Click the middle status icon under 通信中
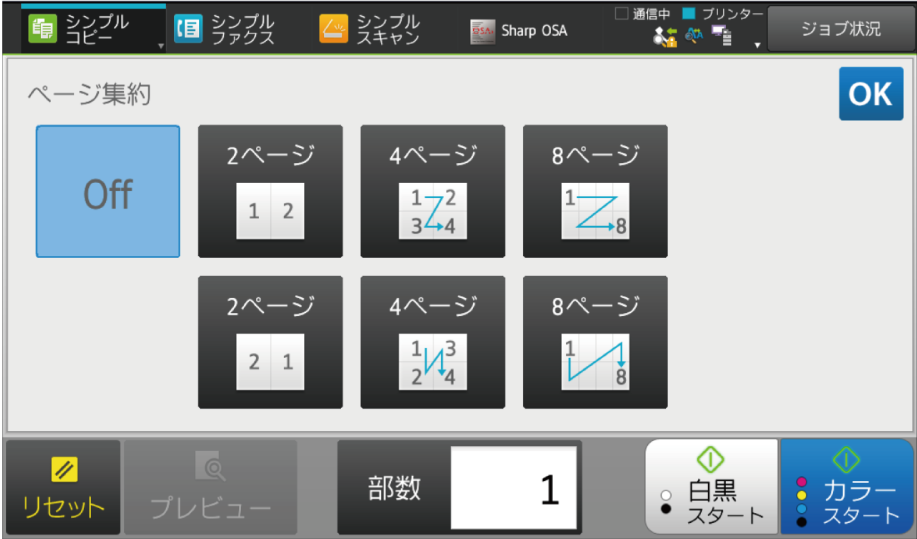917x539 pixels. [694, 36]
